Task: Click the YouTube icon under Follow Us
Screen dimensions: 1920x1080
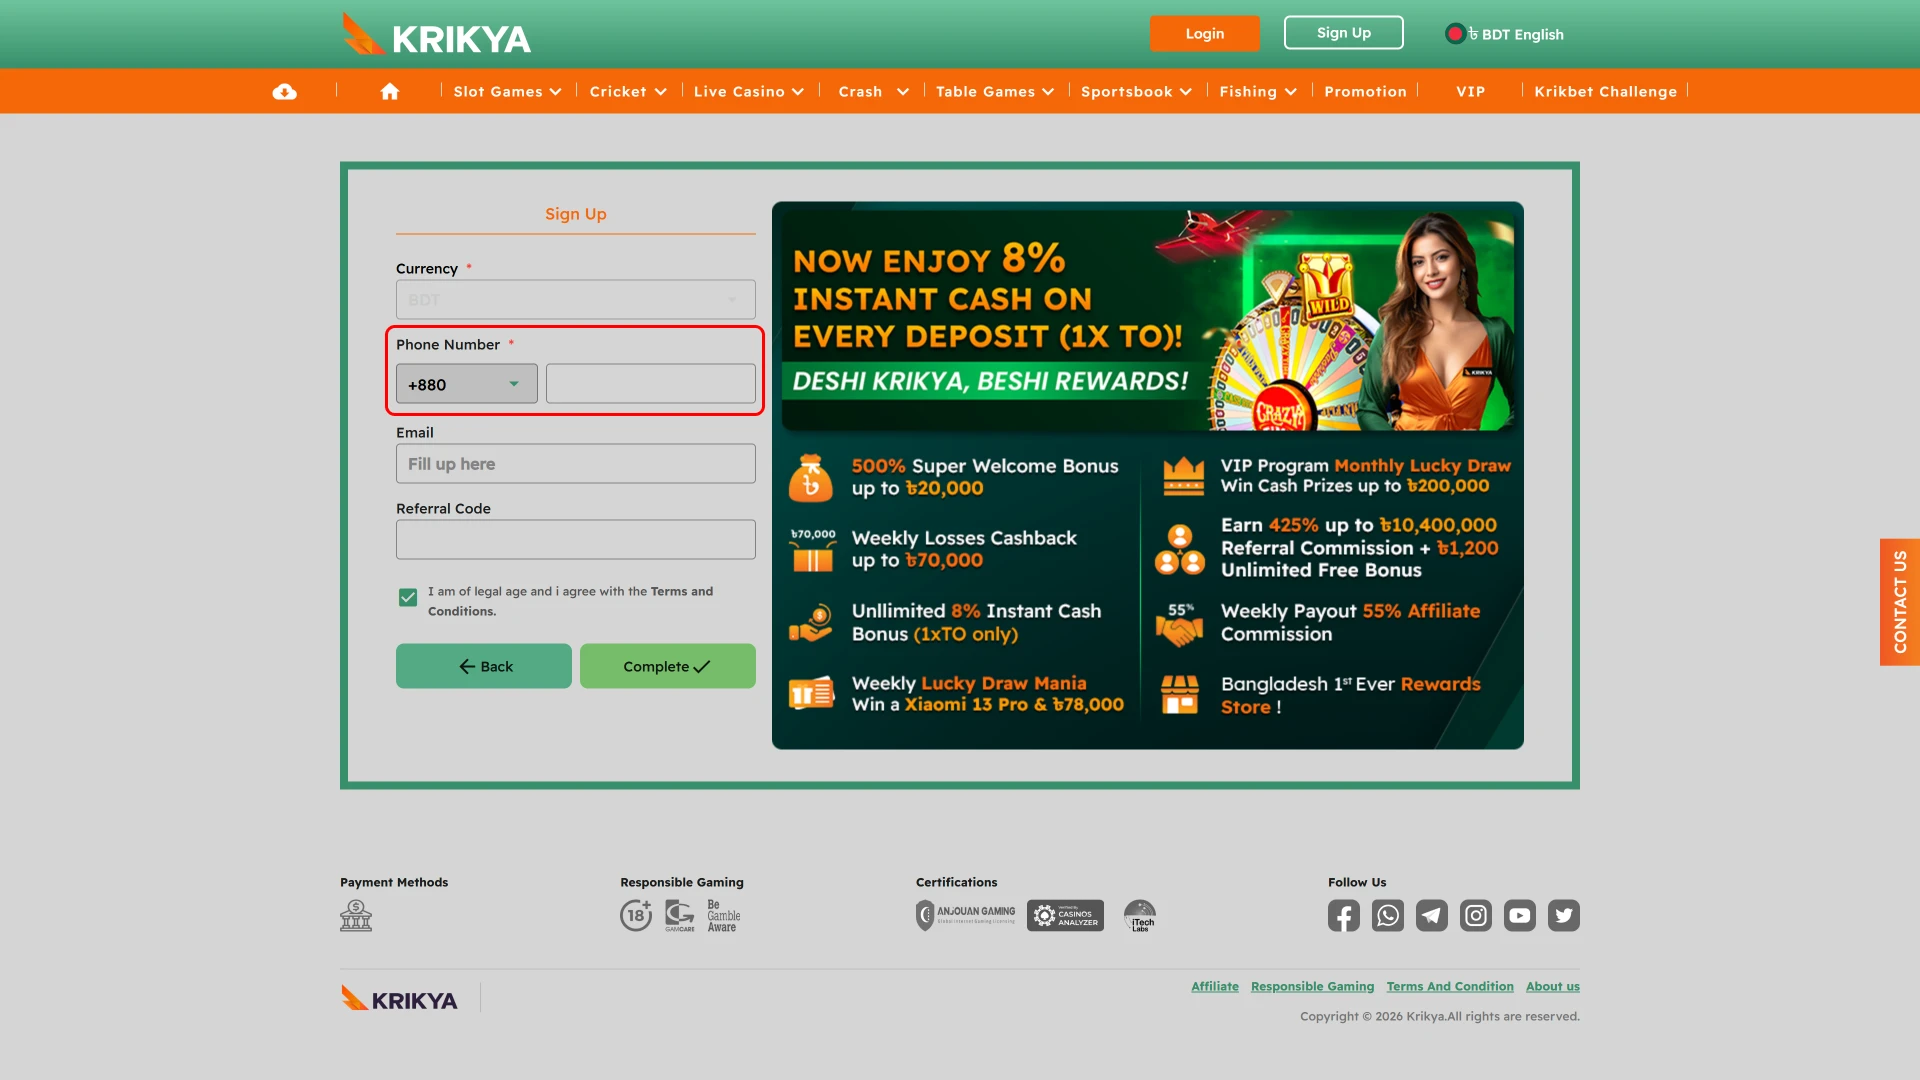Action: click(1520, 915)
